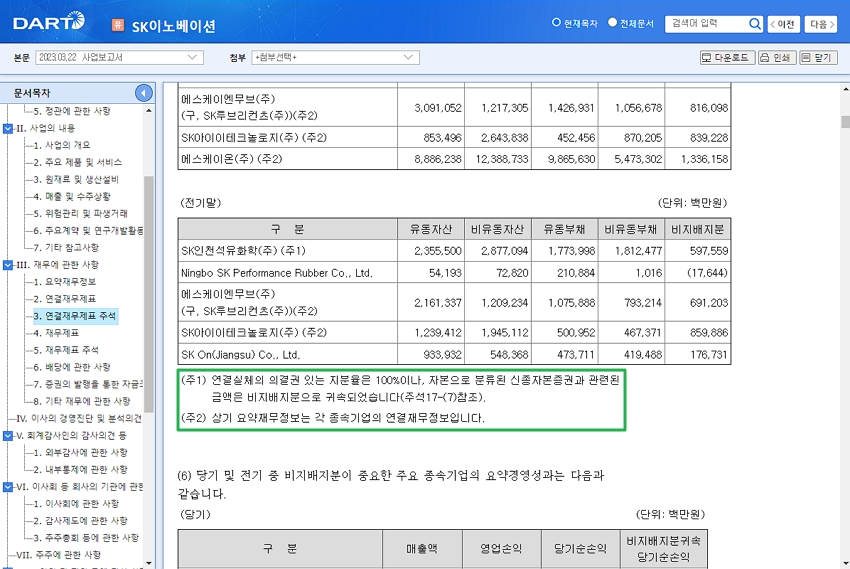Screen dimensions: 850x569
Task: Click the 닫기 close button
Action: [817, 57]
